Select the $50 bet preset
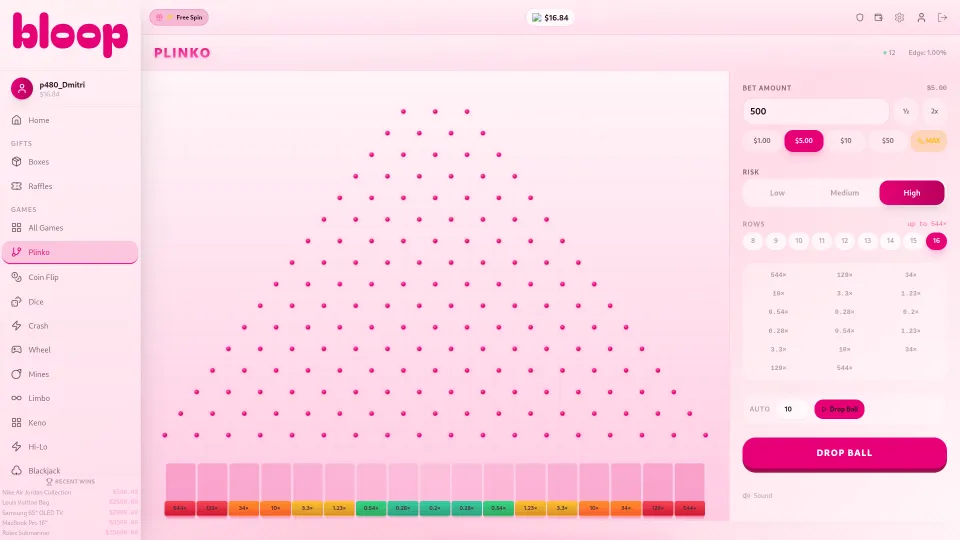The image size is (960, 540). [x=887, y=141]
